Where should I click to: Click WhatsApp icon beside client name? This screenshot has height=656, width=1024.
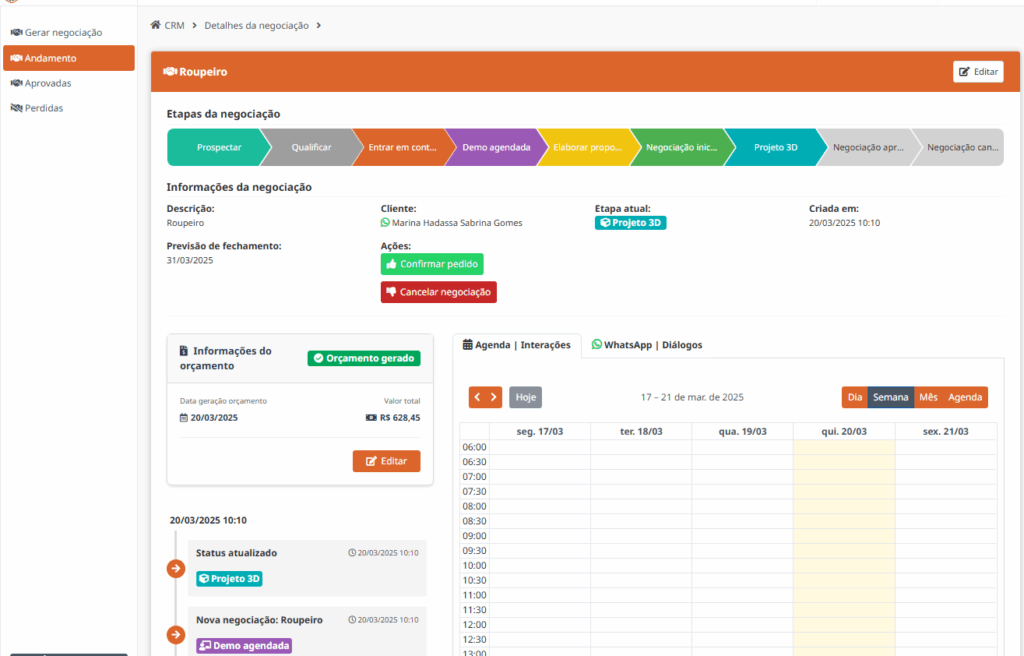pyautogui.click(x=385, y=223)
